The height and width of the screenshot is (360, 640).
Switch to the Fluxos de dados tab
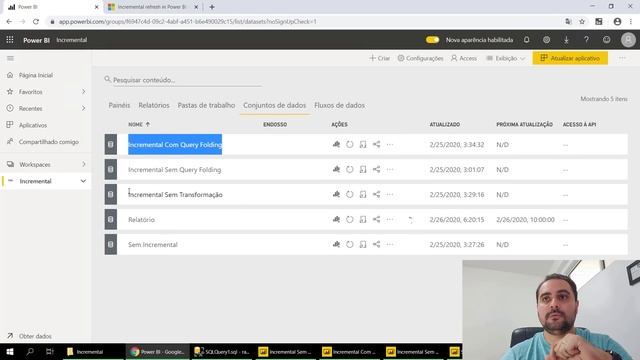[x=340, y=105]
